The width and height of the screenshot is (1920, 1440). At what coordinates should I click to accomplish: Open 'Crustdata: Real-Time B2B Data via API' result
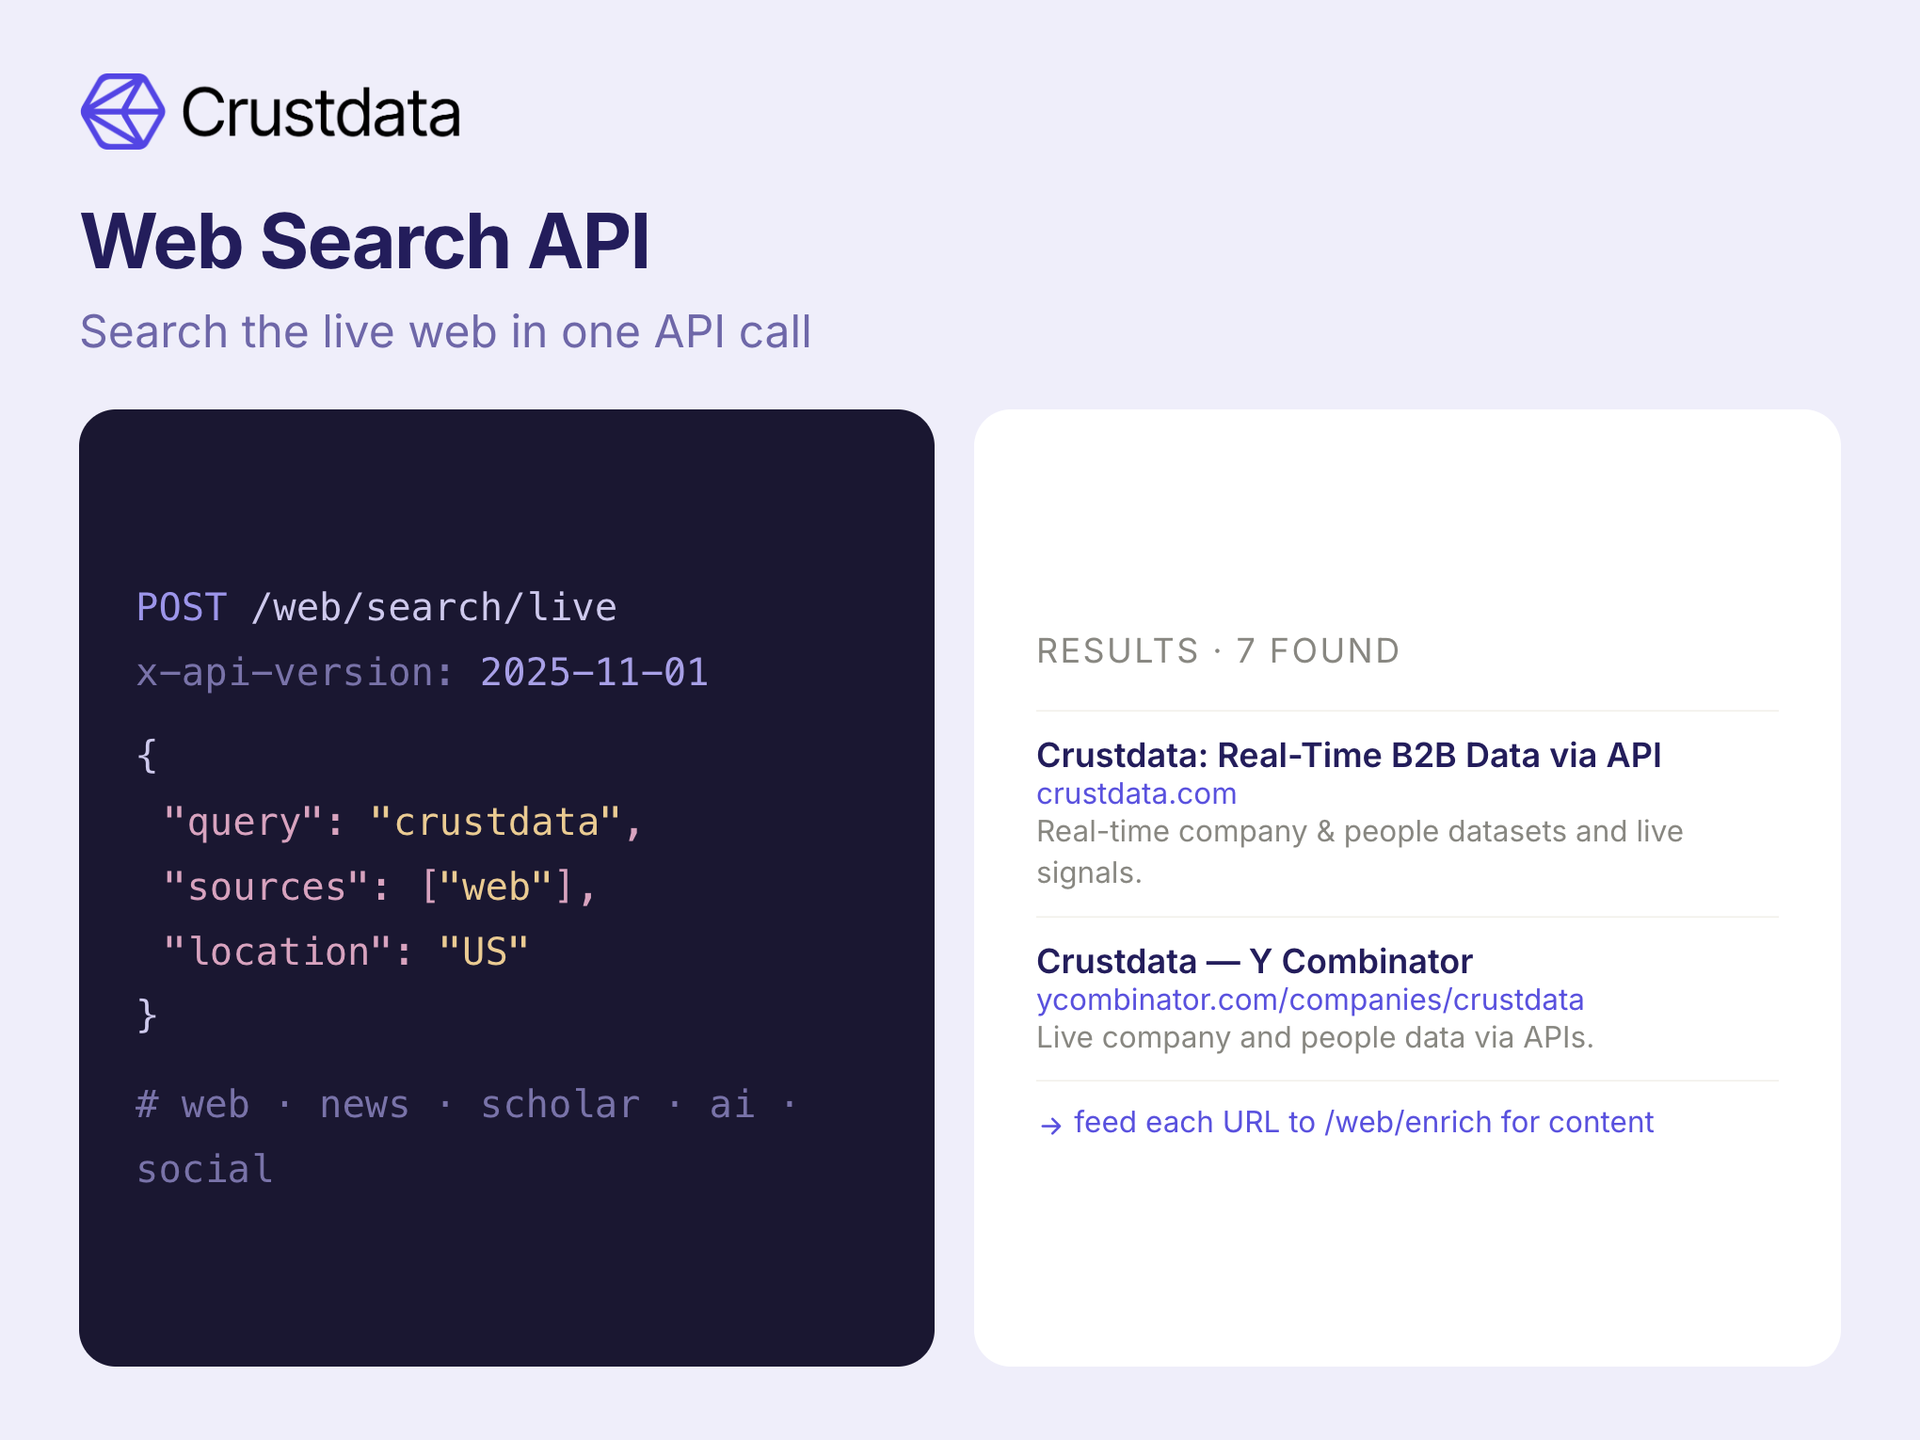point(1349,755)
